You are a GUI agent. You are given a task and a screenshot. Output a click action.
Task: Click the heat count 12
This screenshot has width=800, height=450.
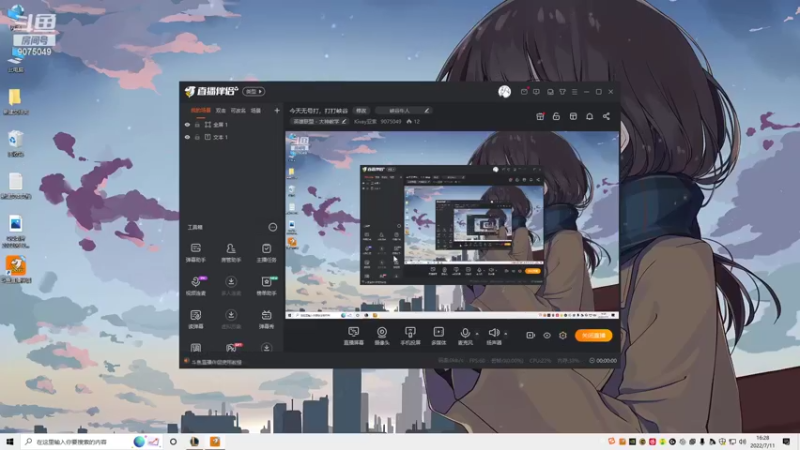413,122
